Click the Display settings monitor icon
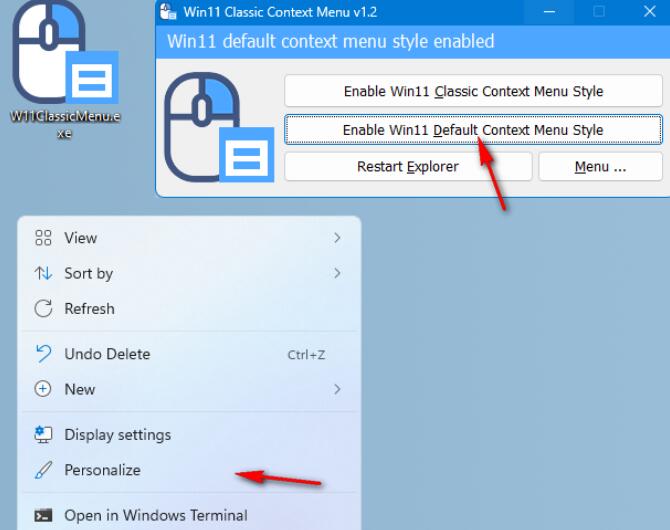 (43, 434)
